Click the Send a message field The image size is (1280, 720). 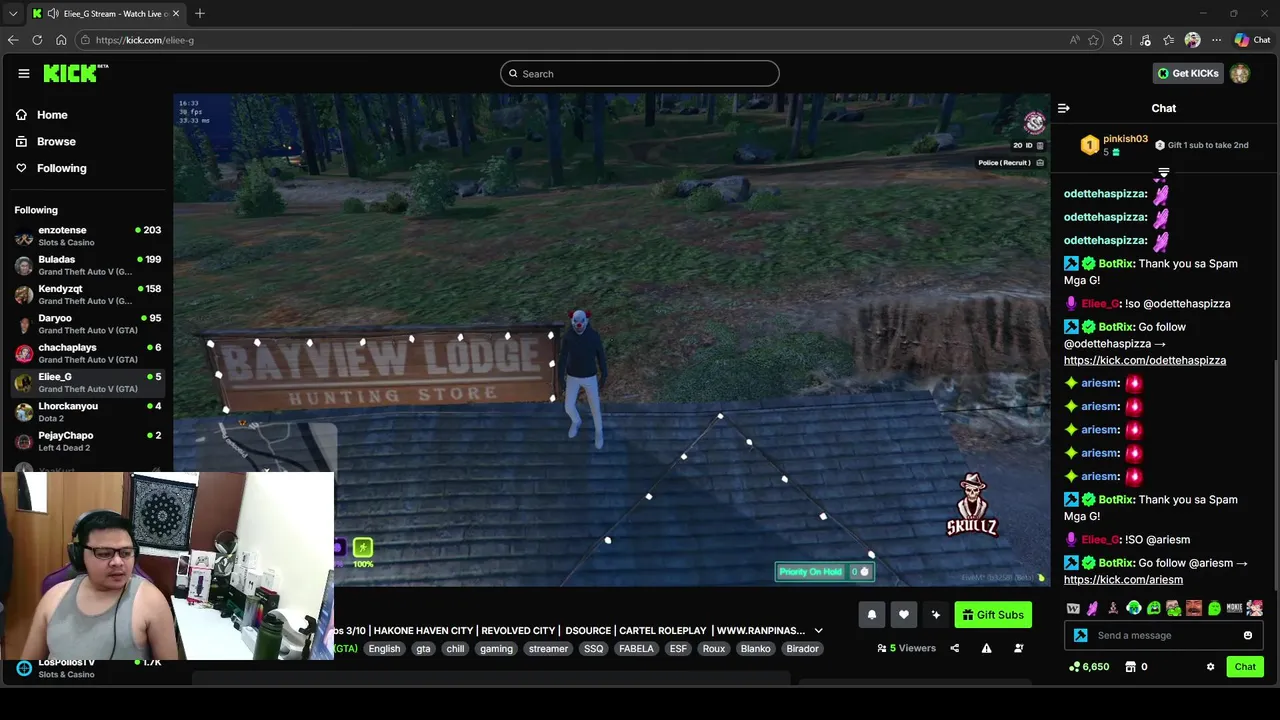1165,635
